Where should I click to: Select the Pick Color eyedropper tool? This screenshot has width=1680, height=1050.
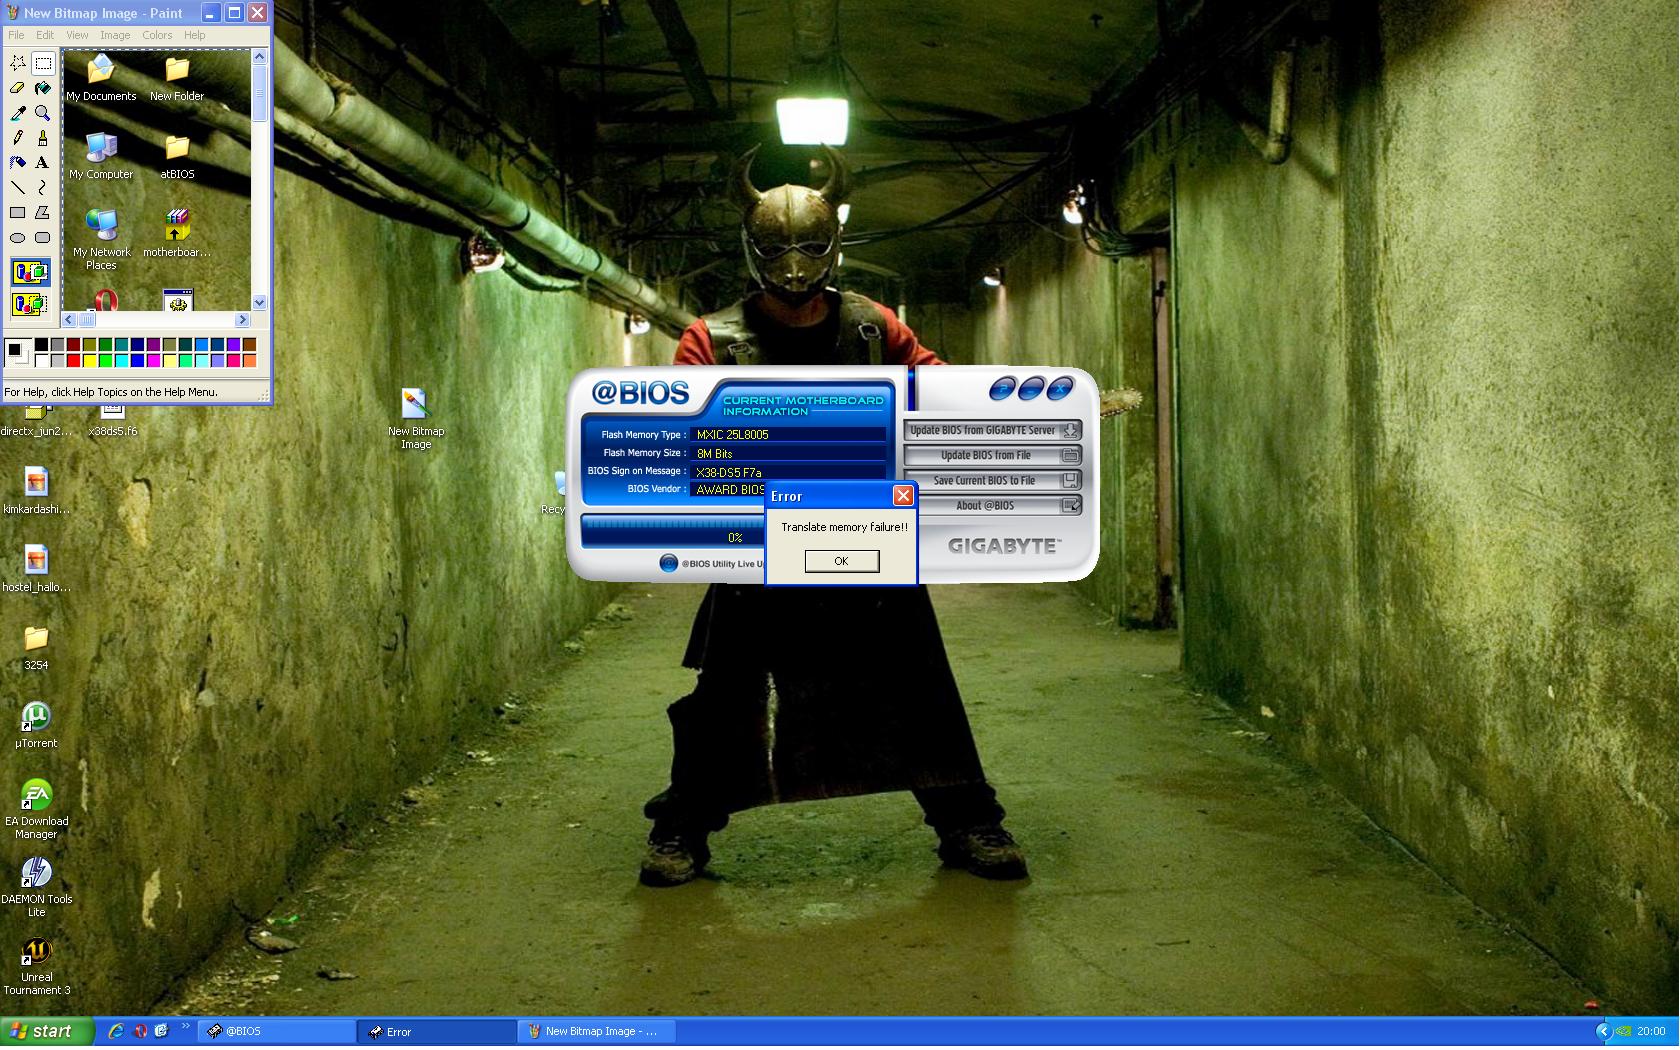(18, 113)
